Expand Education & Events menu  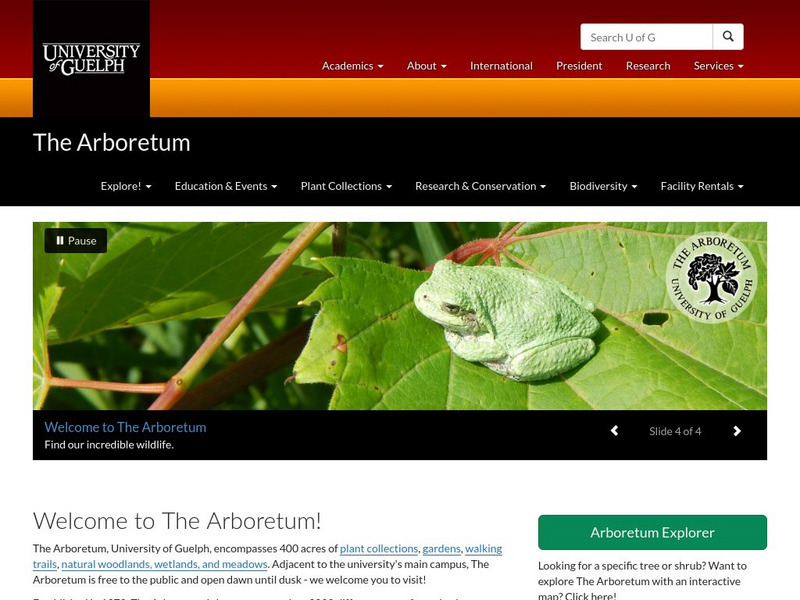tap(226, 186)
